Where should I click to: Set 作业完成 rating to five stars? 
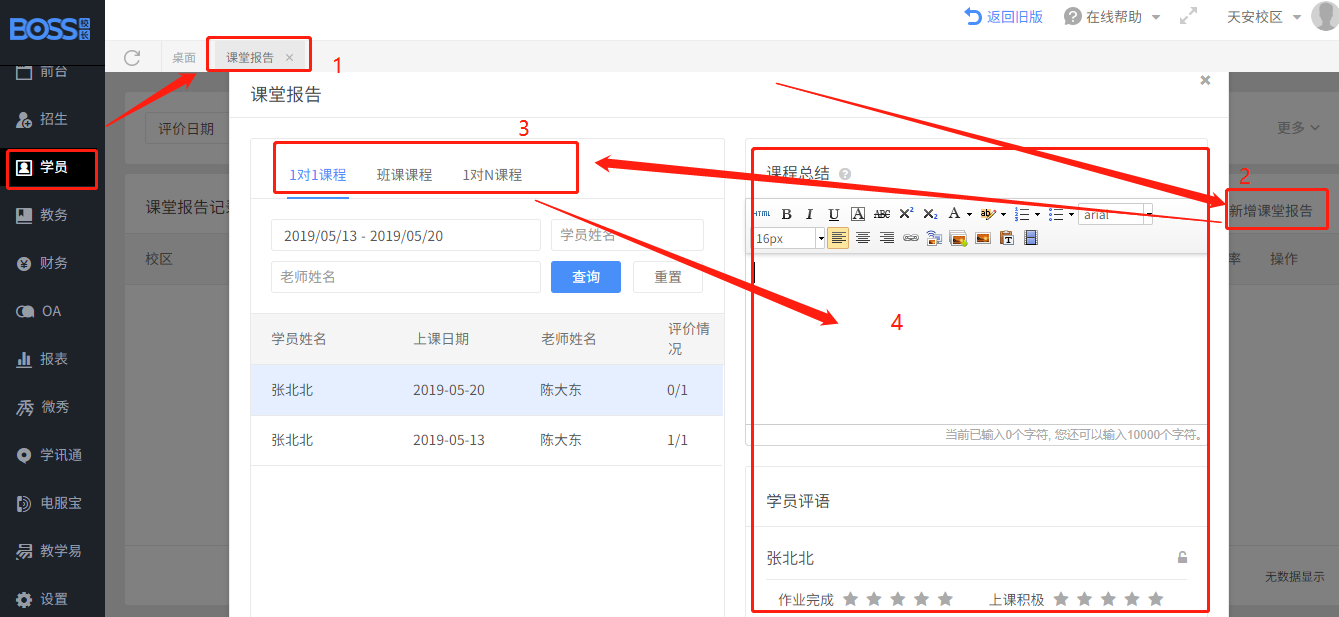pyautogui.click(x=946, y=599)
